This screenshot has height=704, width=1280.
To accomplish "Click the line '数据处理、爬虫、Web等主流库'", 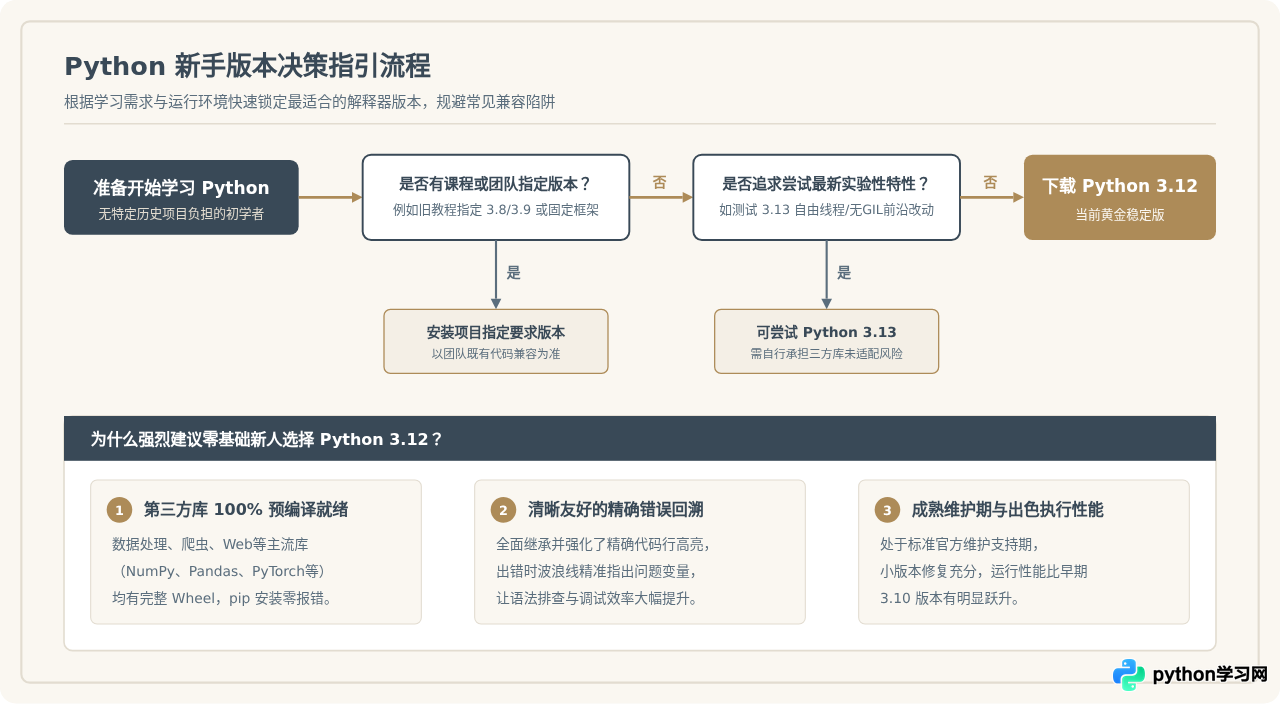I will click(x=210, y=545).
